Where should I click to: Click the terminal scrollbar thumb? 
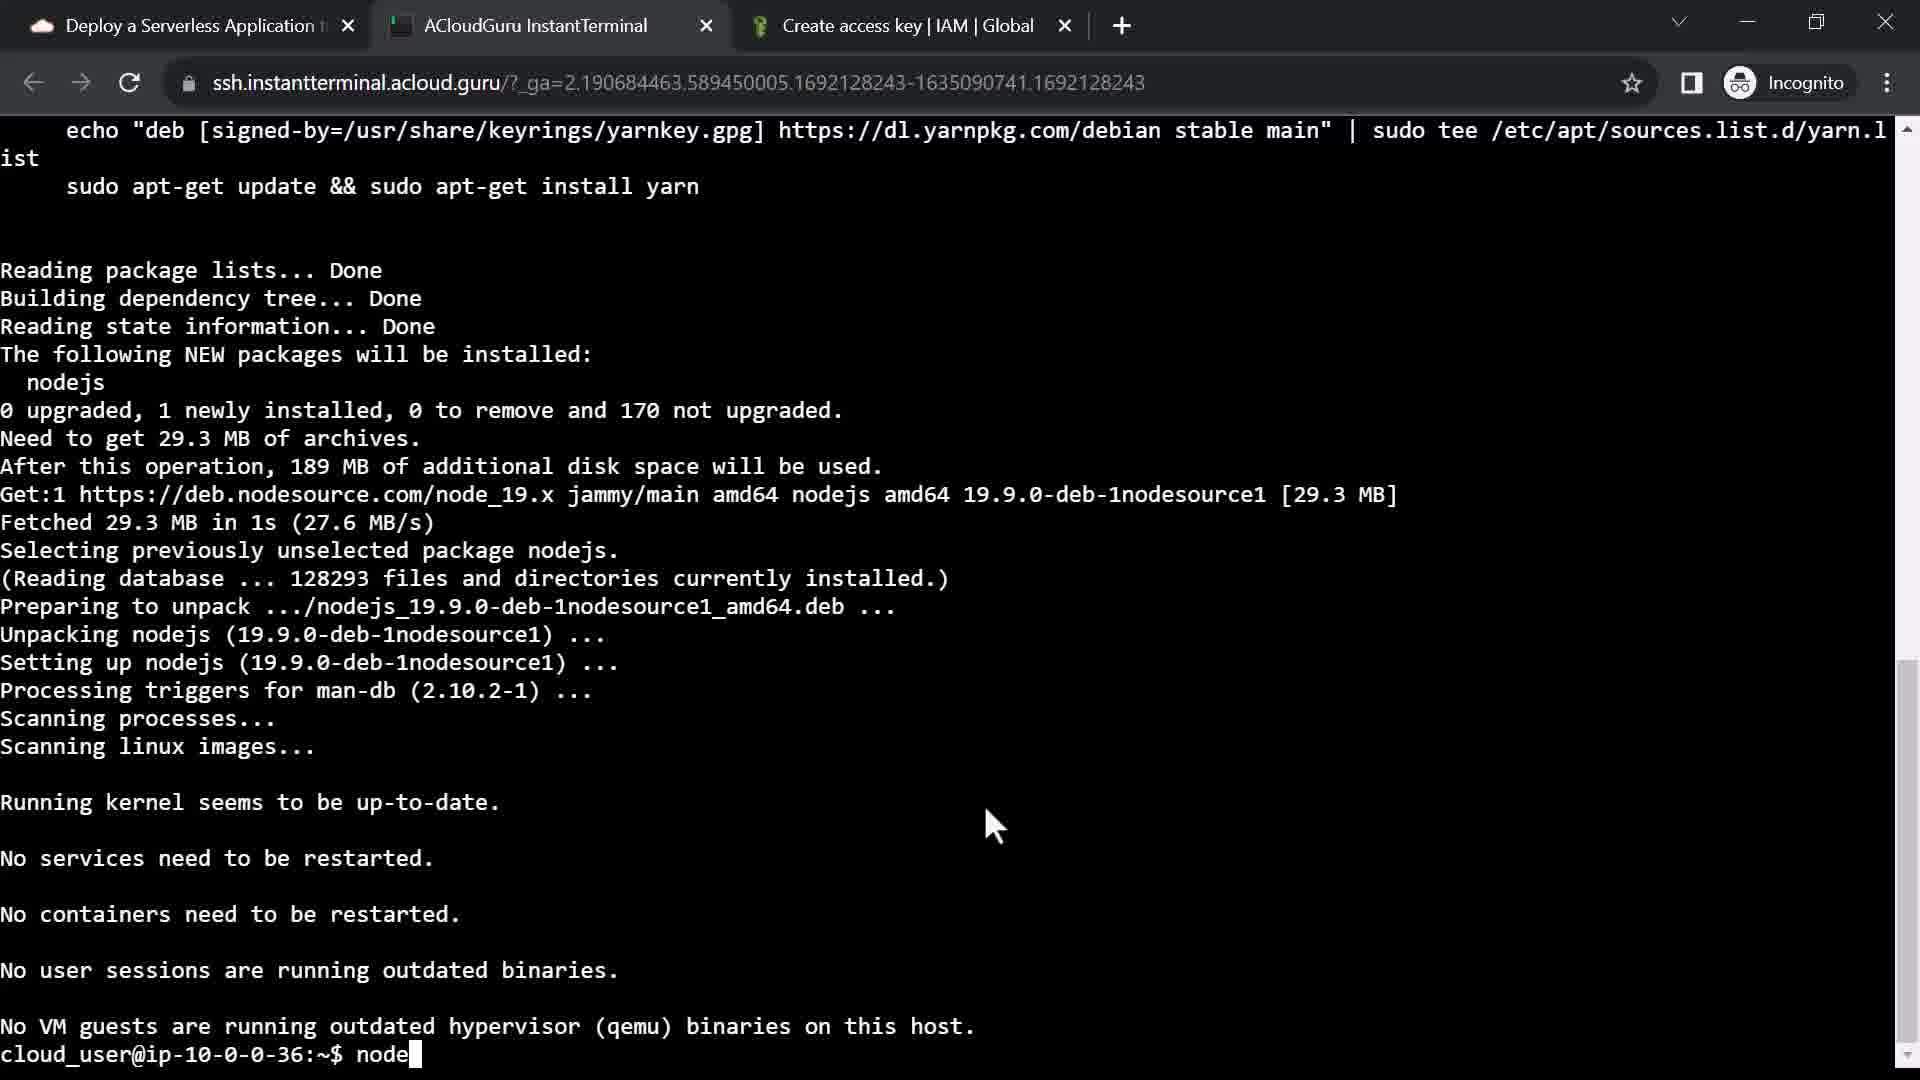point(1907,850)
